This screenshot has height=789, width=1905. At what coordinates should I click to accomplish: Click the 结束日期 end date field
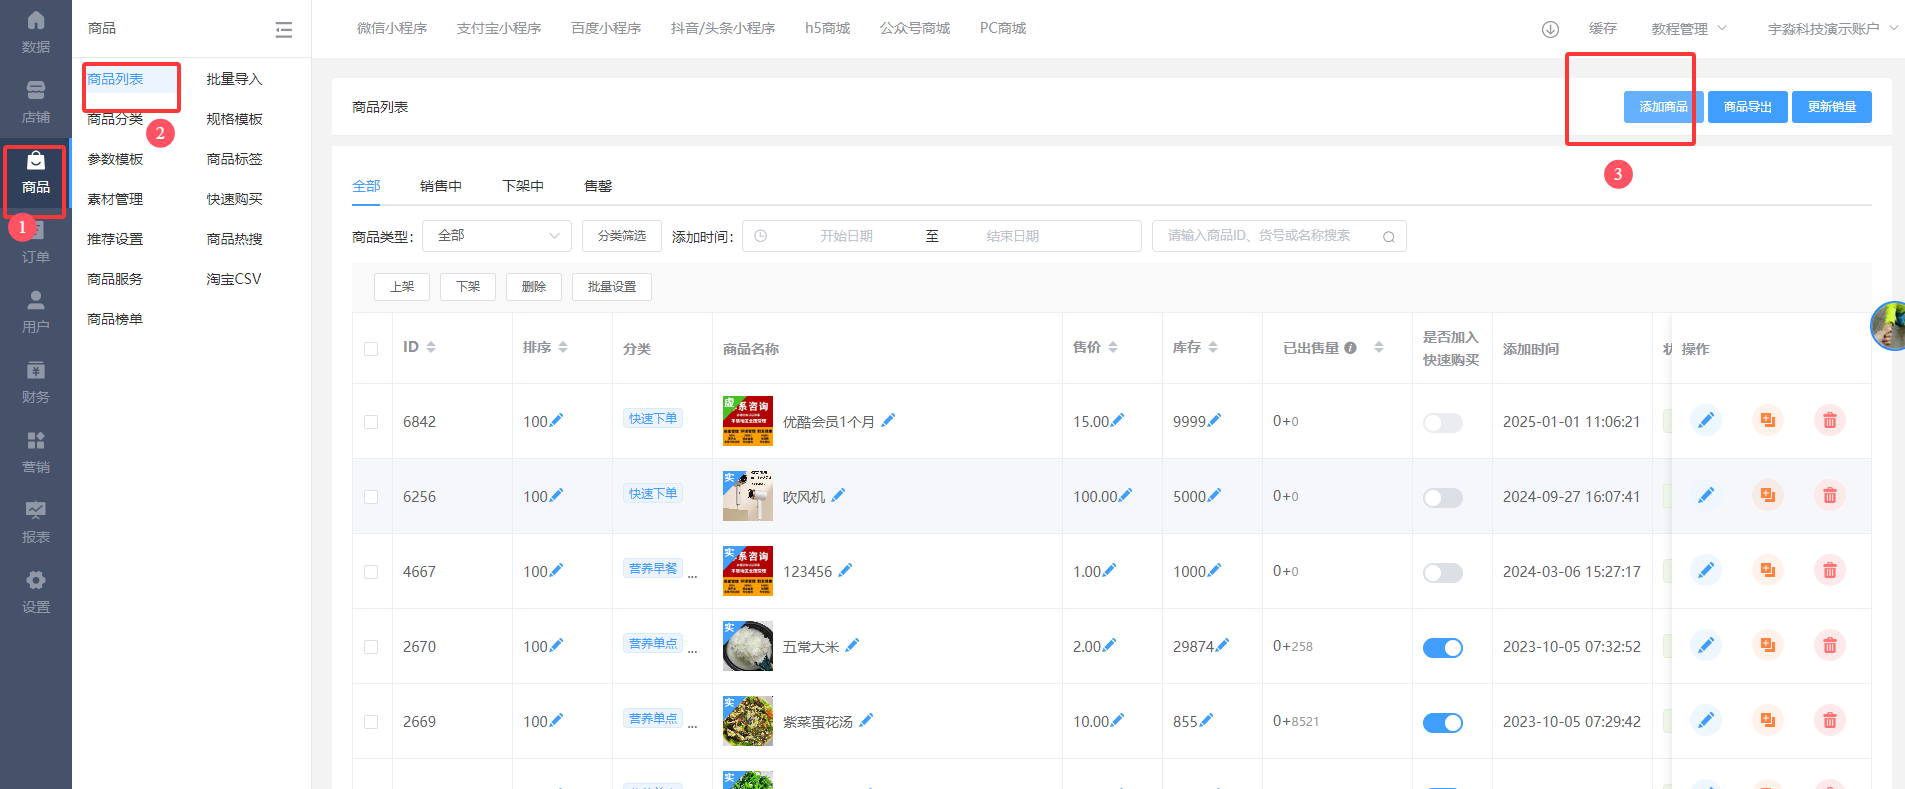pos(1013,236)
